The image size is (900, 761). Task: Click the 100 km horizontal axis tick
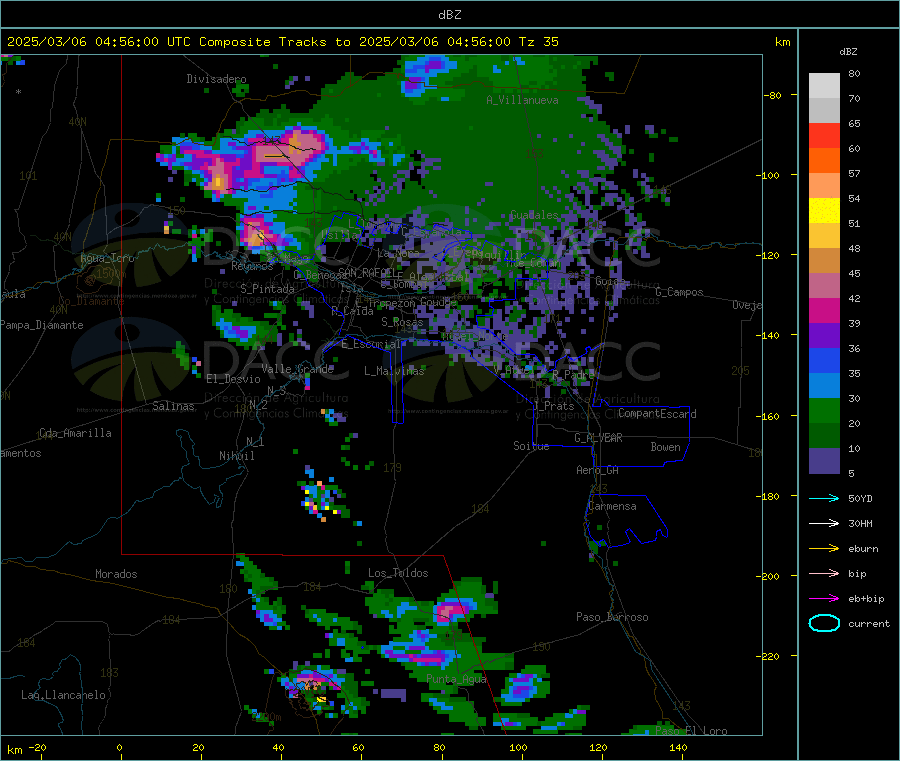coord(518,748)
